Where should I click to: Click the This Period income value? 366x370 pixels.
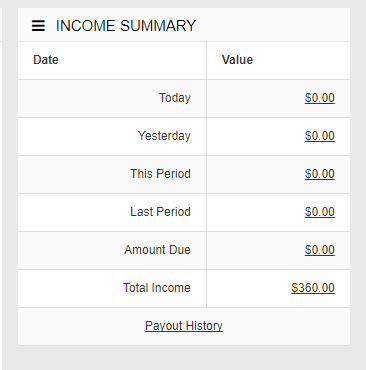319,174
